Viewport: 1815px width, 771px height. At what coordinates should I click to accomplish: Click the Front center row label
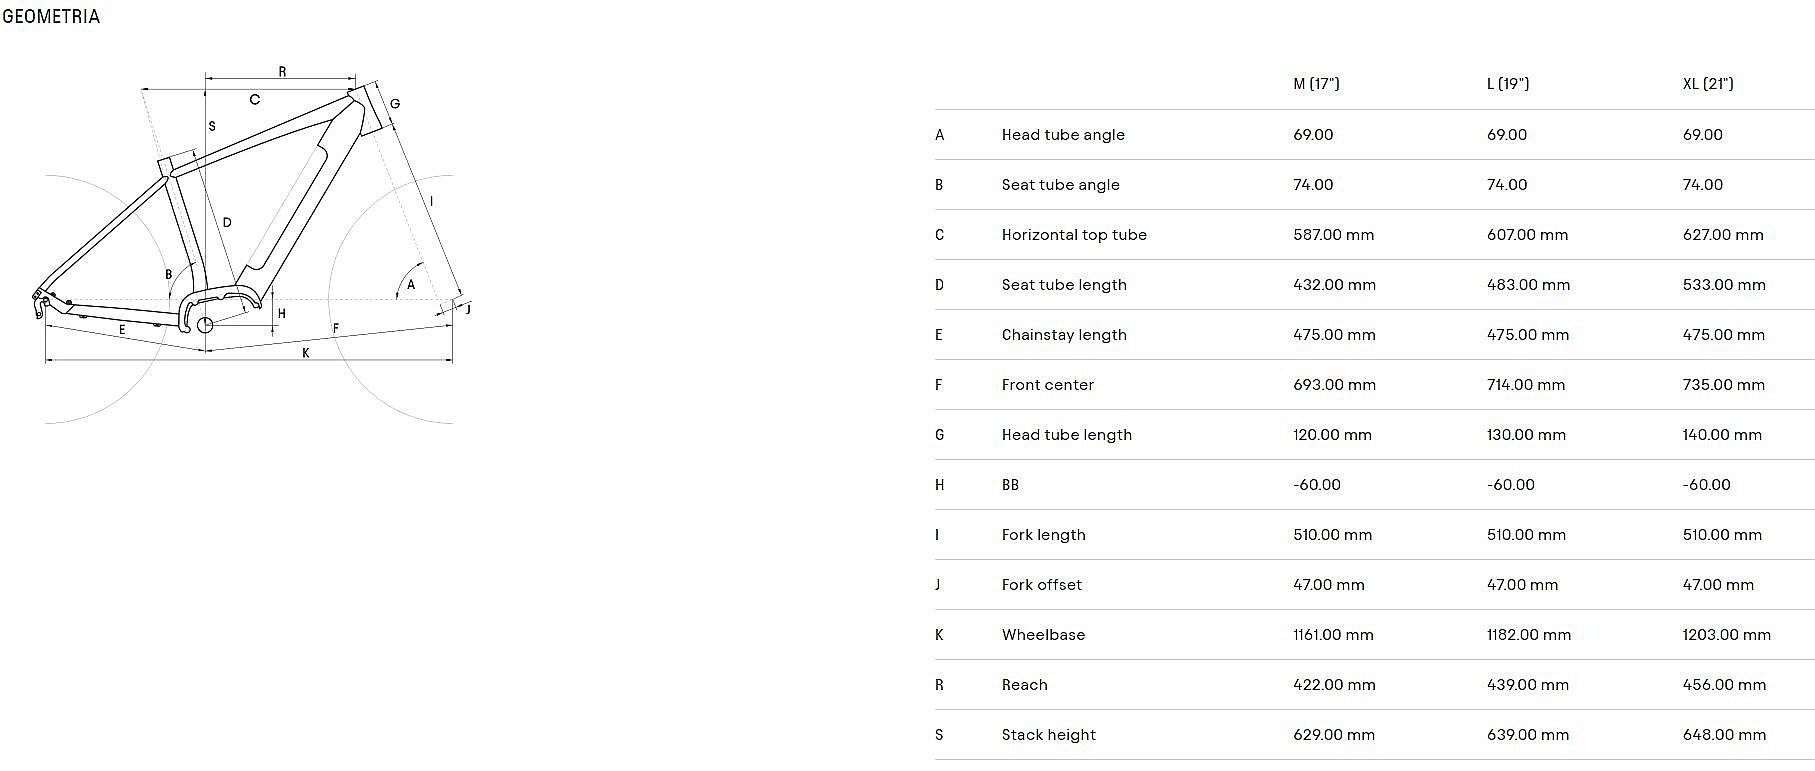(x=1047, y=385)
